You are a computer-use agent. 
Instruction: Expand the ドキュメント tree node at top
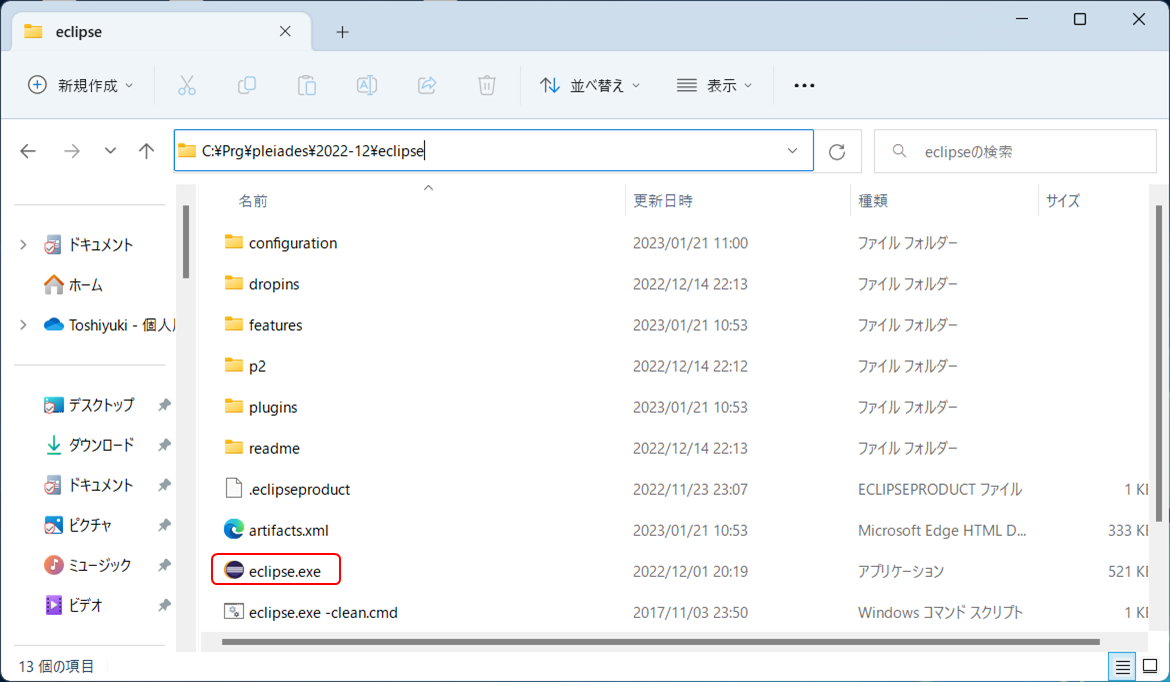pos(23,245)
